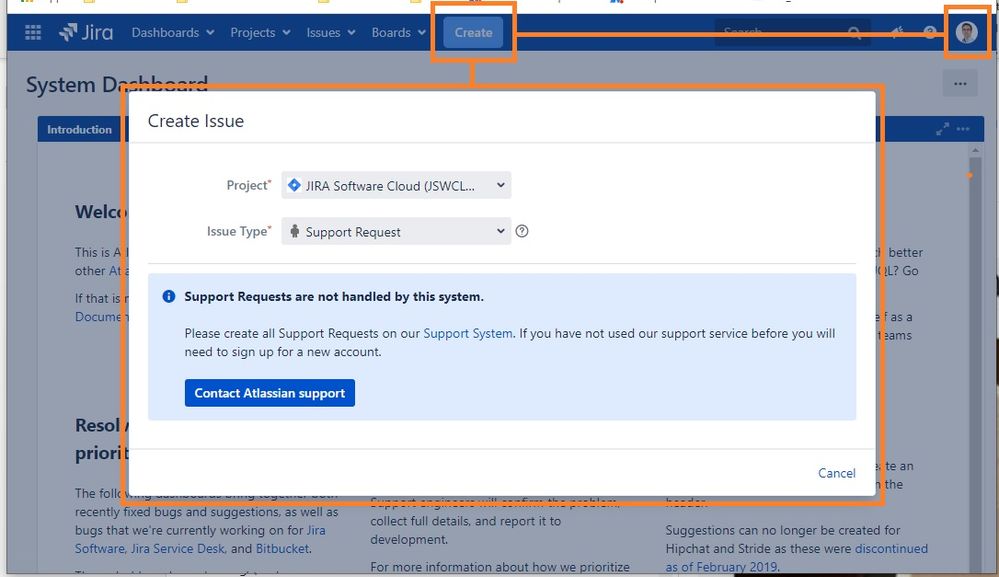Click the info icon in support notice
This screenshot has height=577, width=999.
[168, 296]
